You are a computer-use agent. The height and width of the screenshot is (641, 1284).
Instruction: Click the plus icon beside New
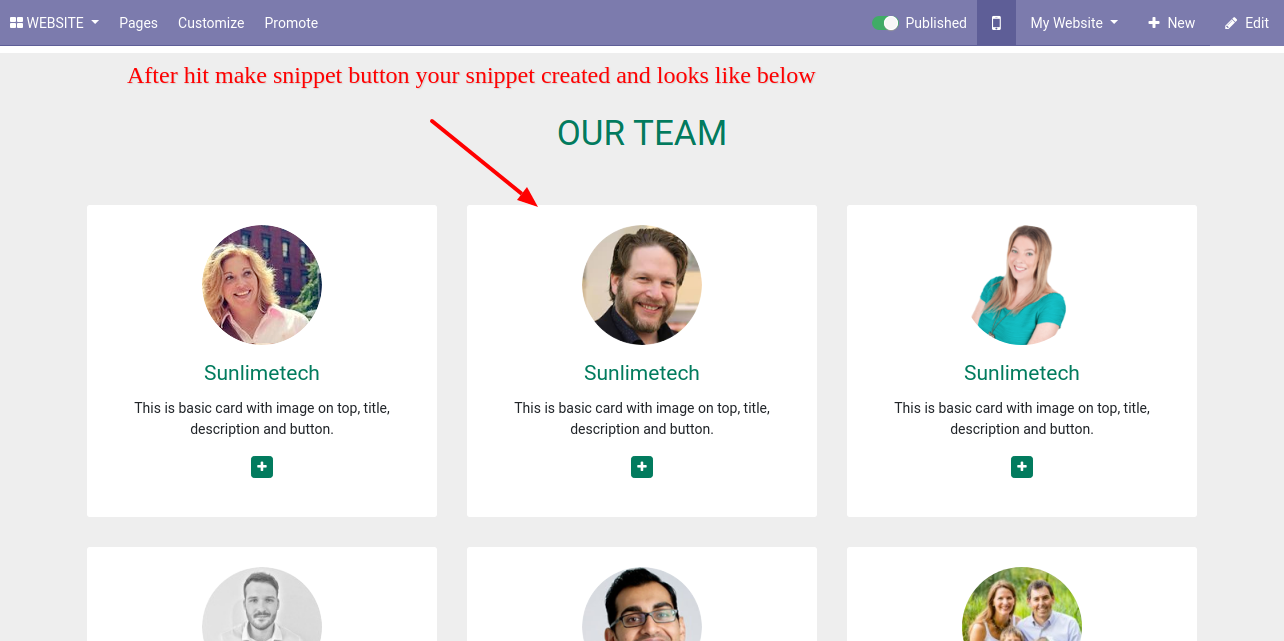[x=1154, y=23]
